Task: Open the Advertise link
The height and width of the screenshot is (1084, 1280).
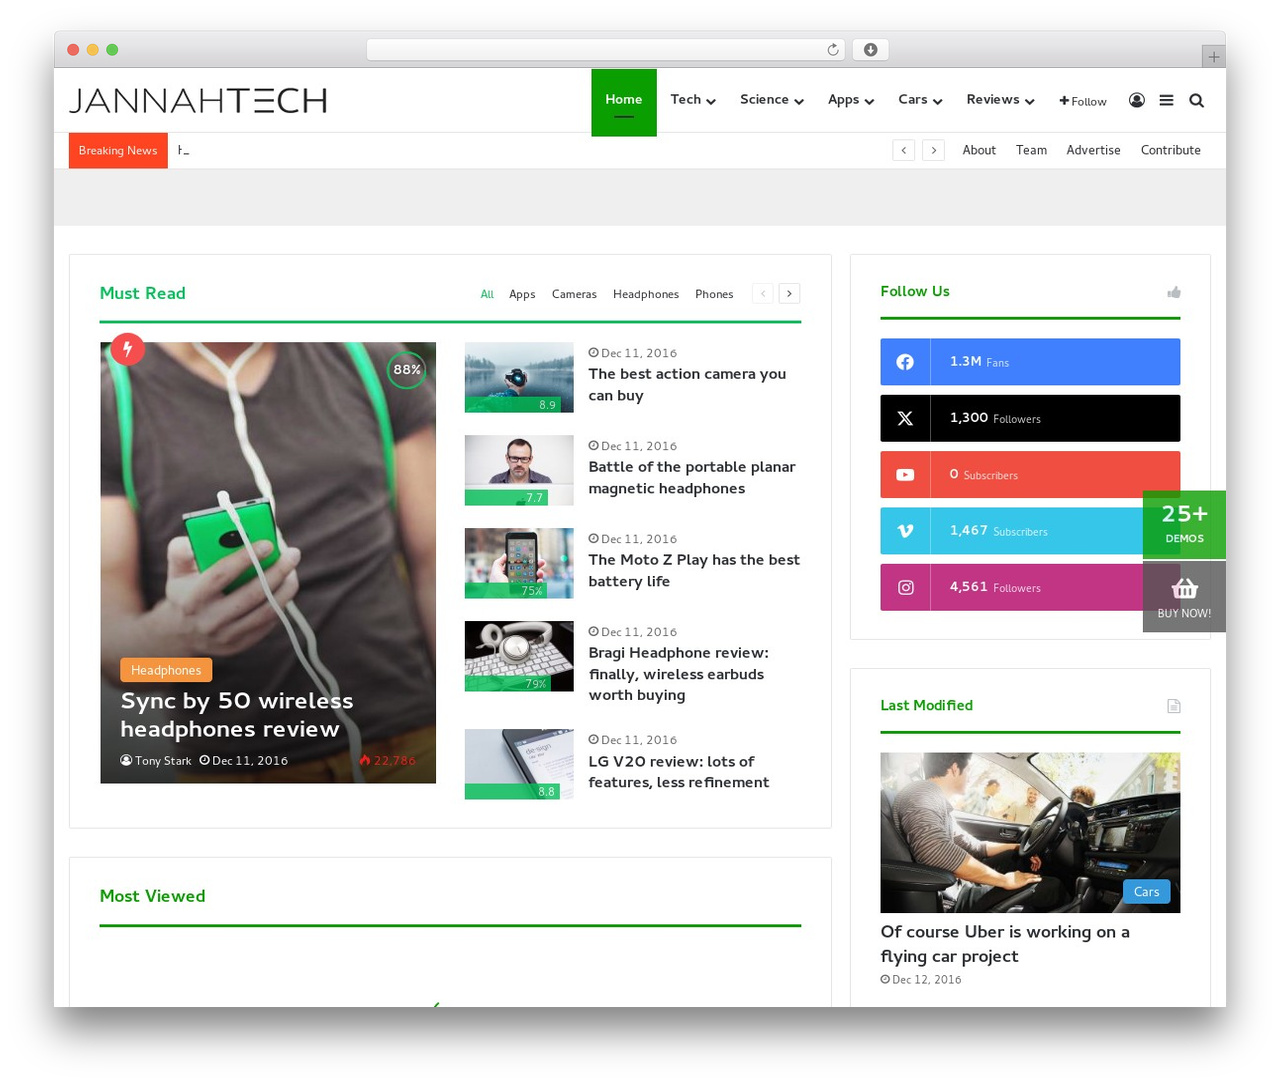Action: point(1093,150)
